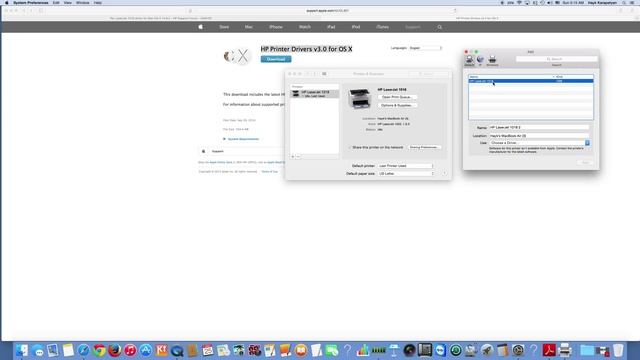
Task: Open Safari from the Dock
Action: click(x=84, y=350)
